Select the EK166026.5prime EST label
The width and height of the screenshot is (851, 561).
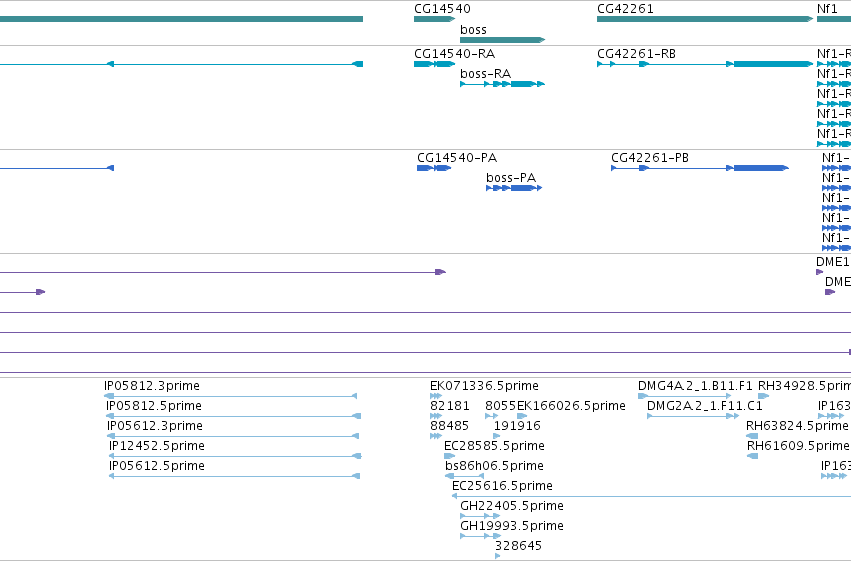pyautogui.click(x=571, y=406)
